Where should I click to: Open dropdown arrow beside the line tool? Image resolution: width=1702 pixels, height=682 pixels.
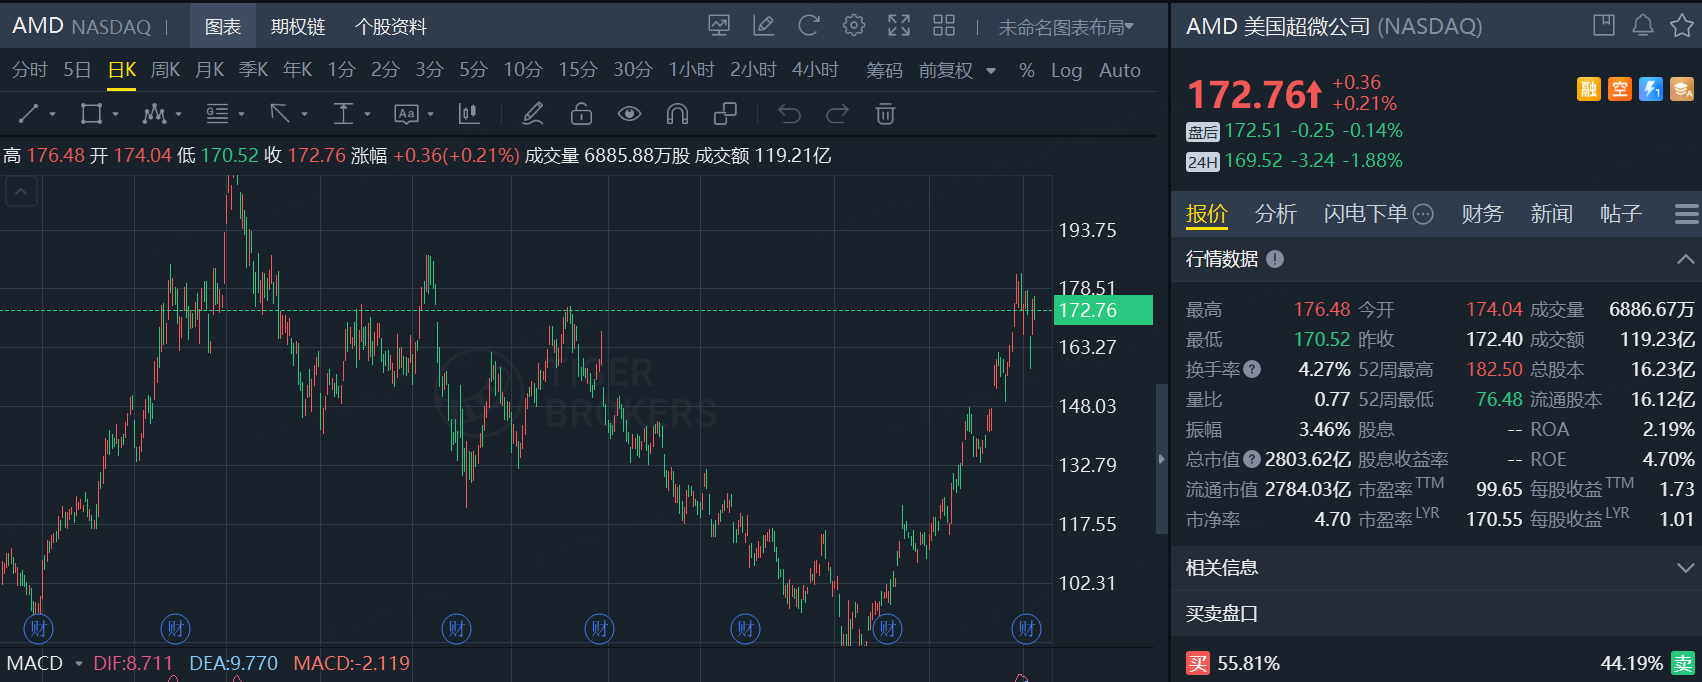click(52, 114)
